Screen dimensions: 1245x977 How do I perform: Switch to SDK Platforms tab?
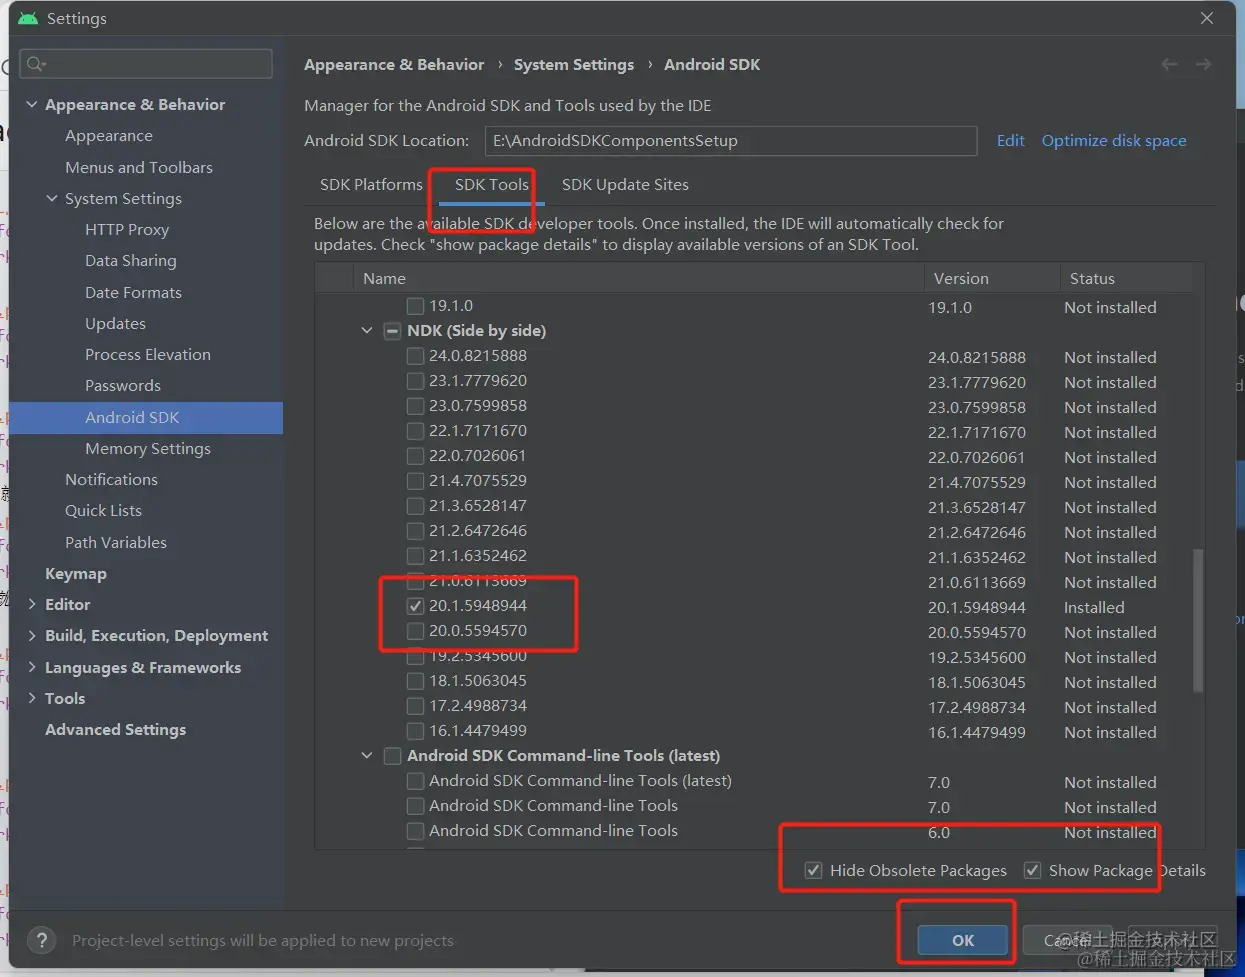[371, 184]
